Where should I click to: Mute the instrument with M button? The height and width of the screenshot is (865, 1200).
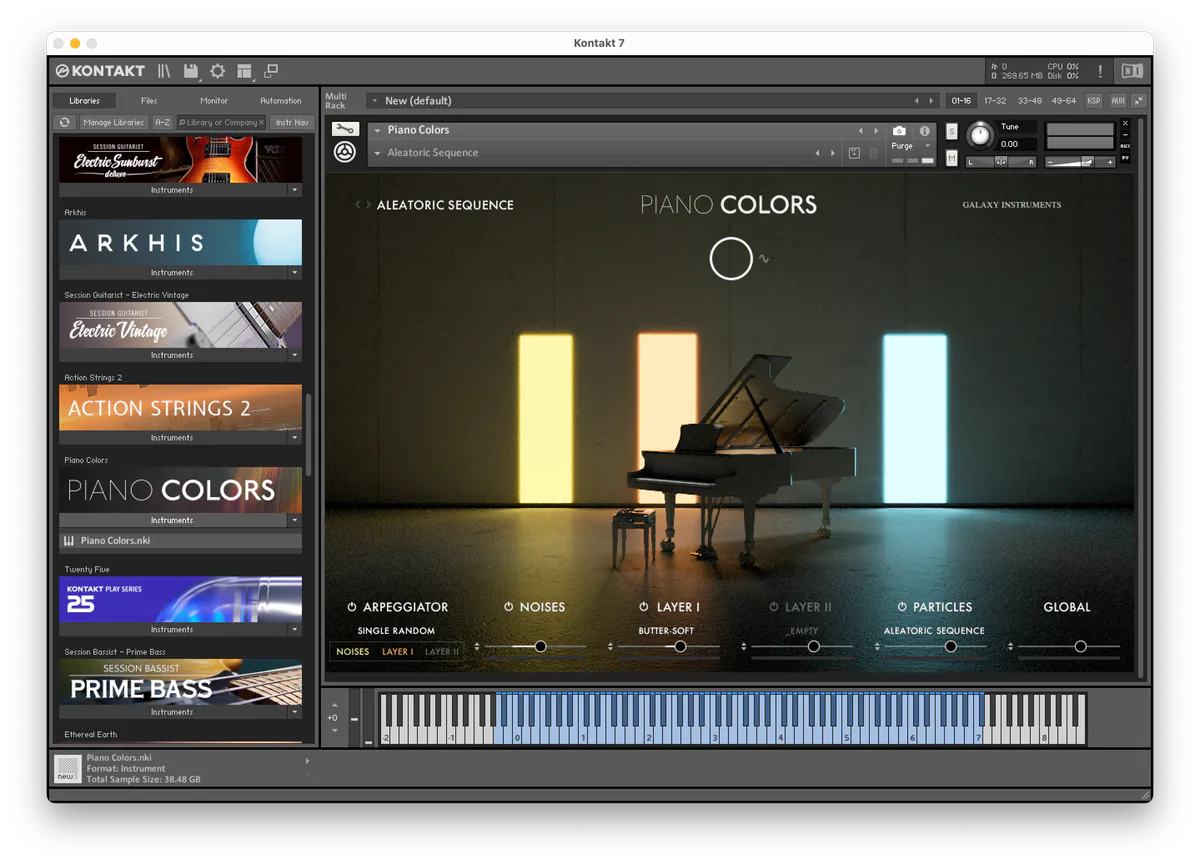(951, 159)
